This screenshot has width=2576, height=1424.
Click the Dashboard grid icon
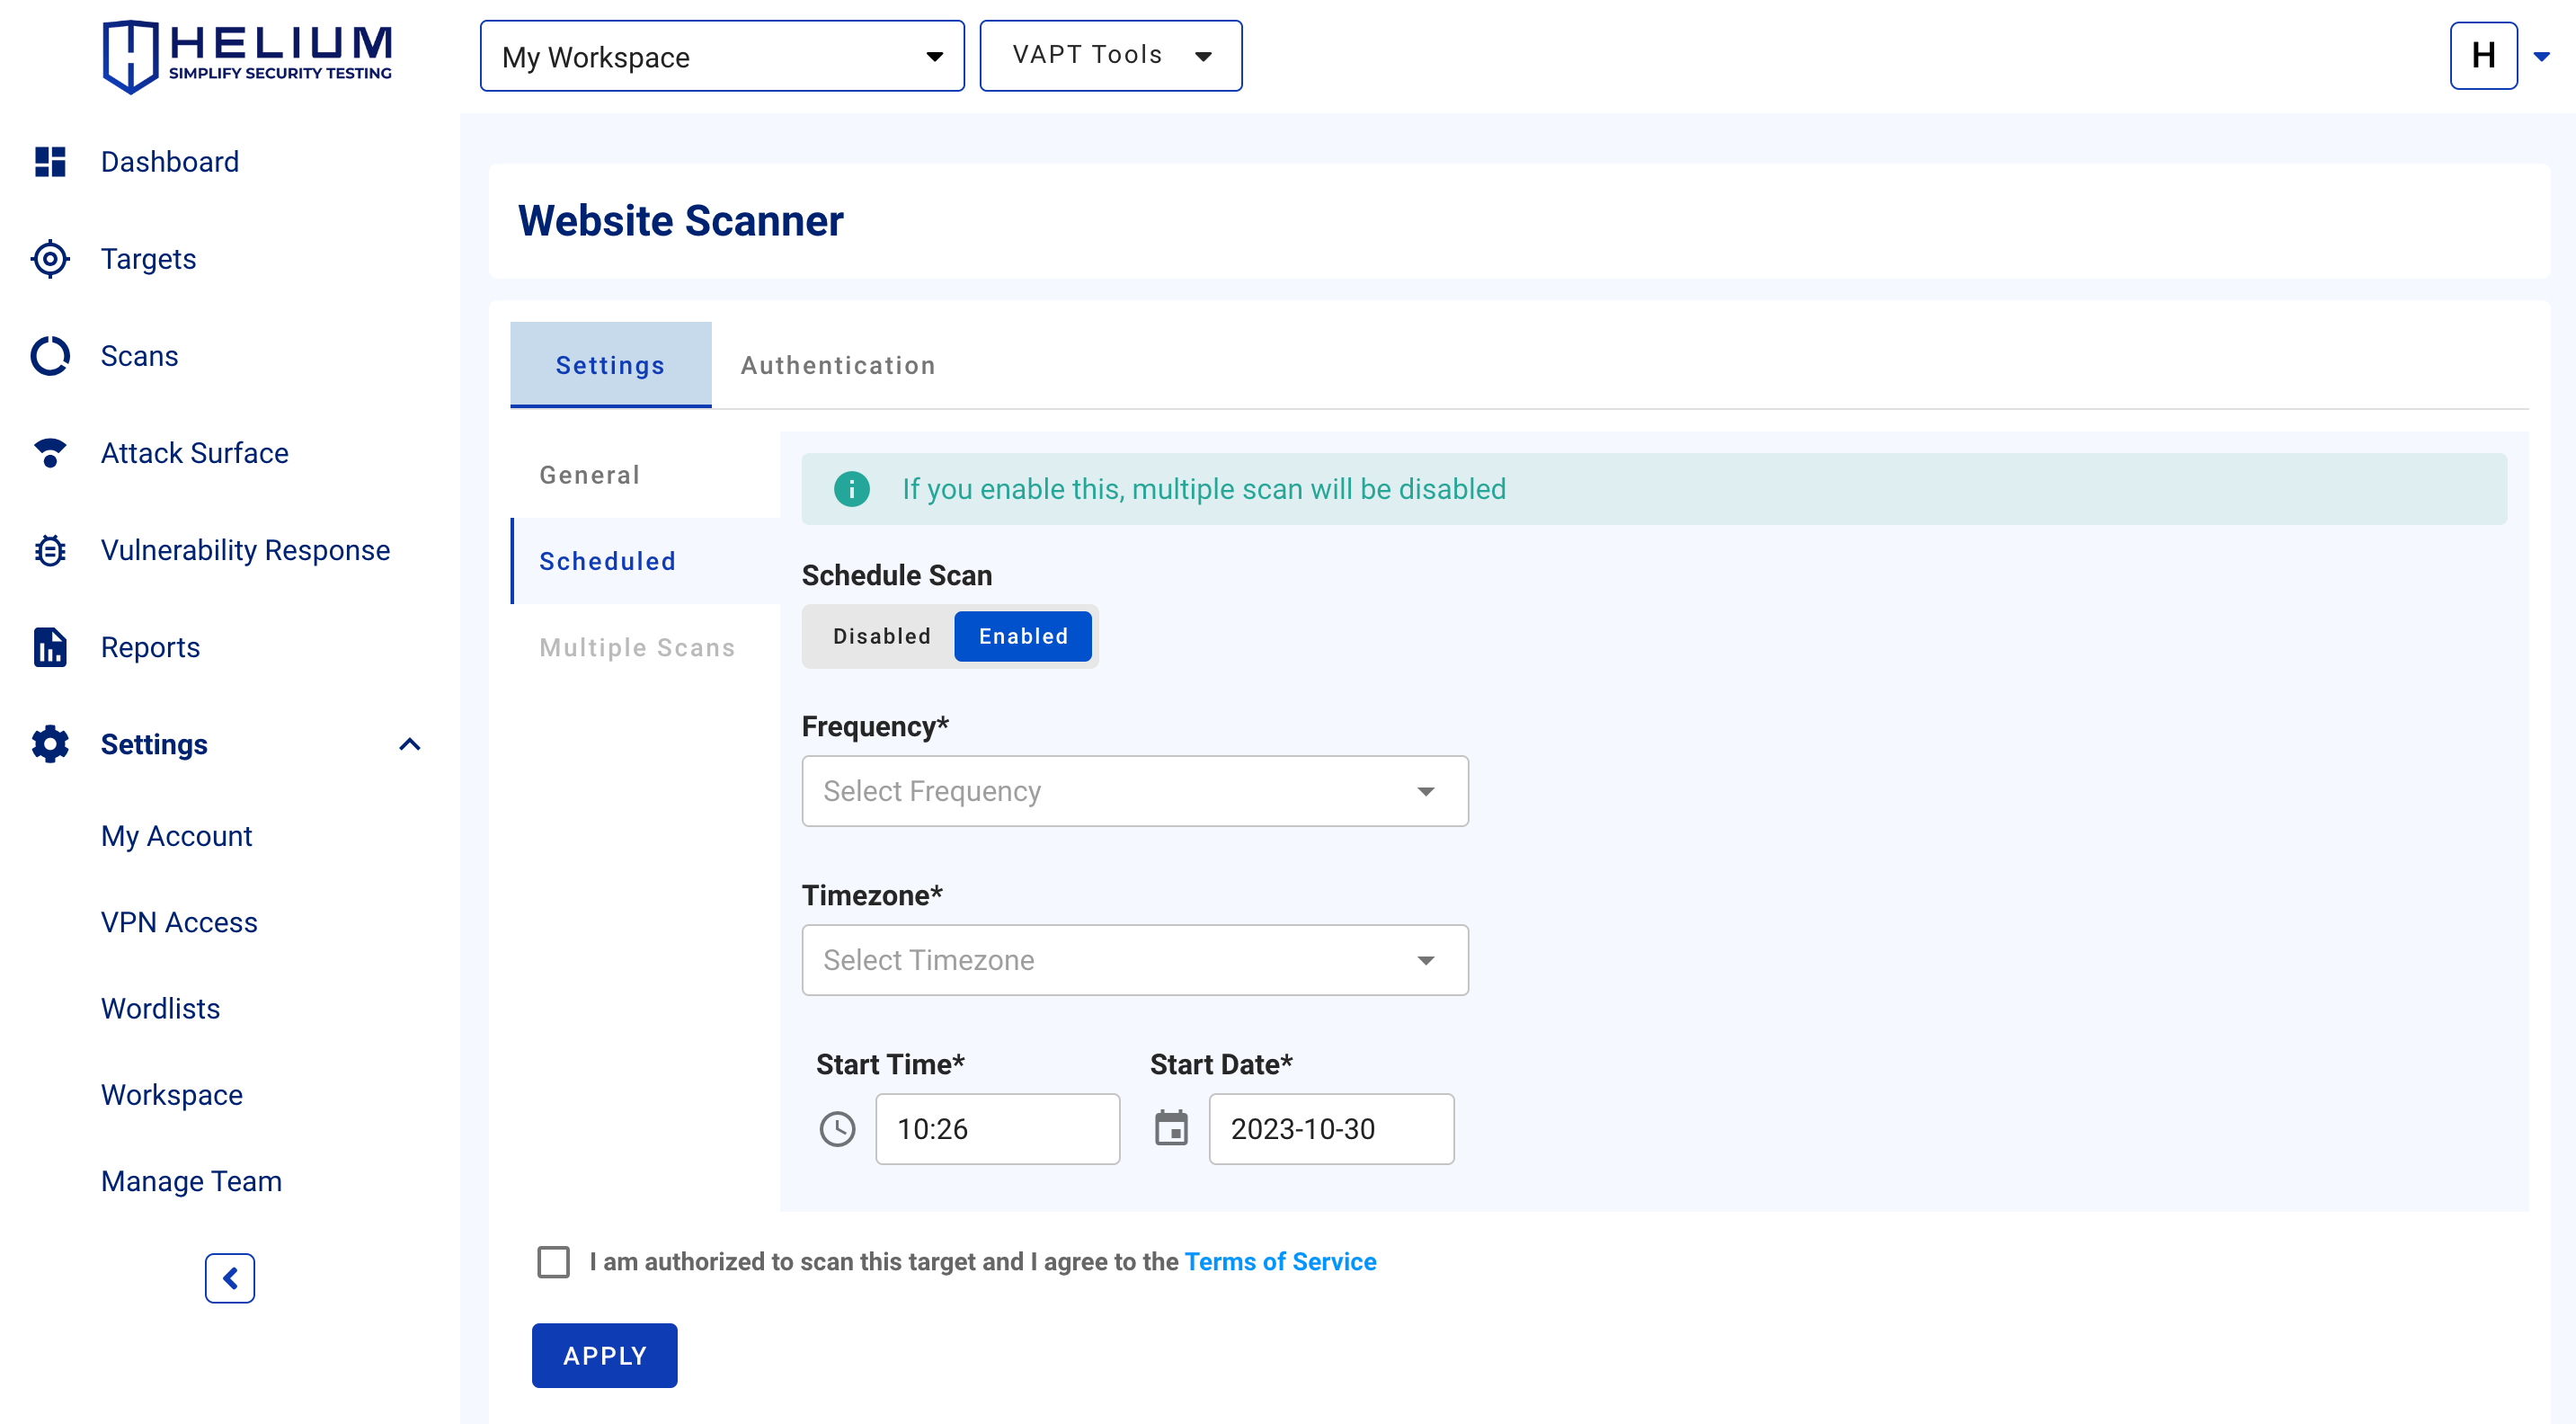(50, 162)
